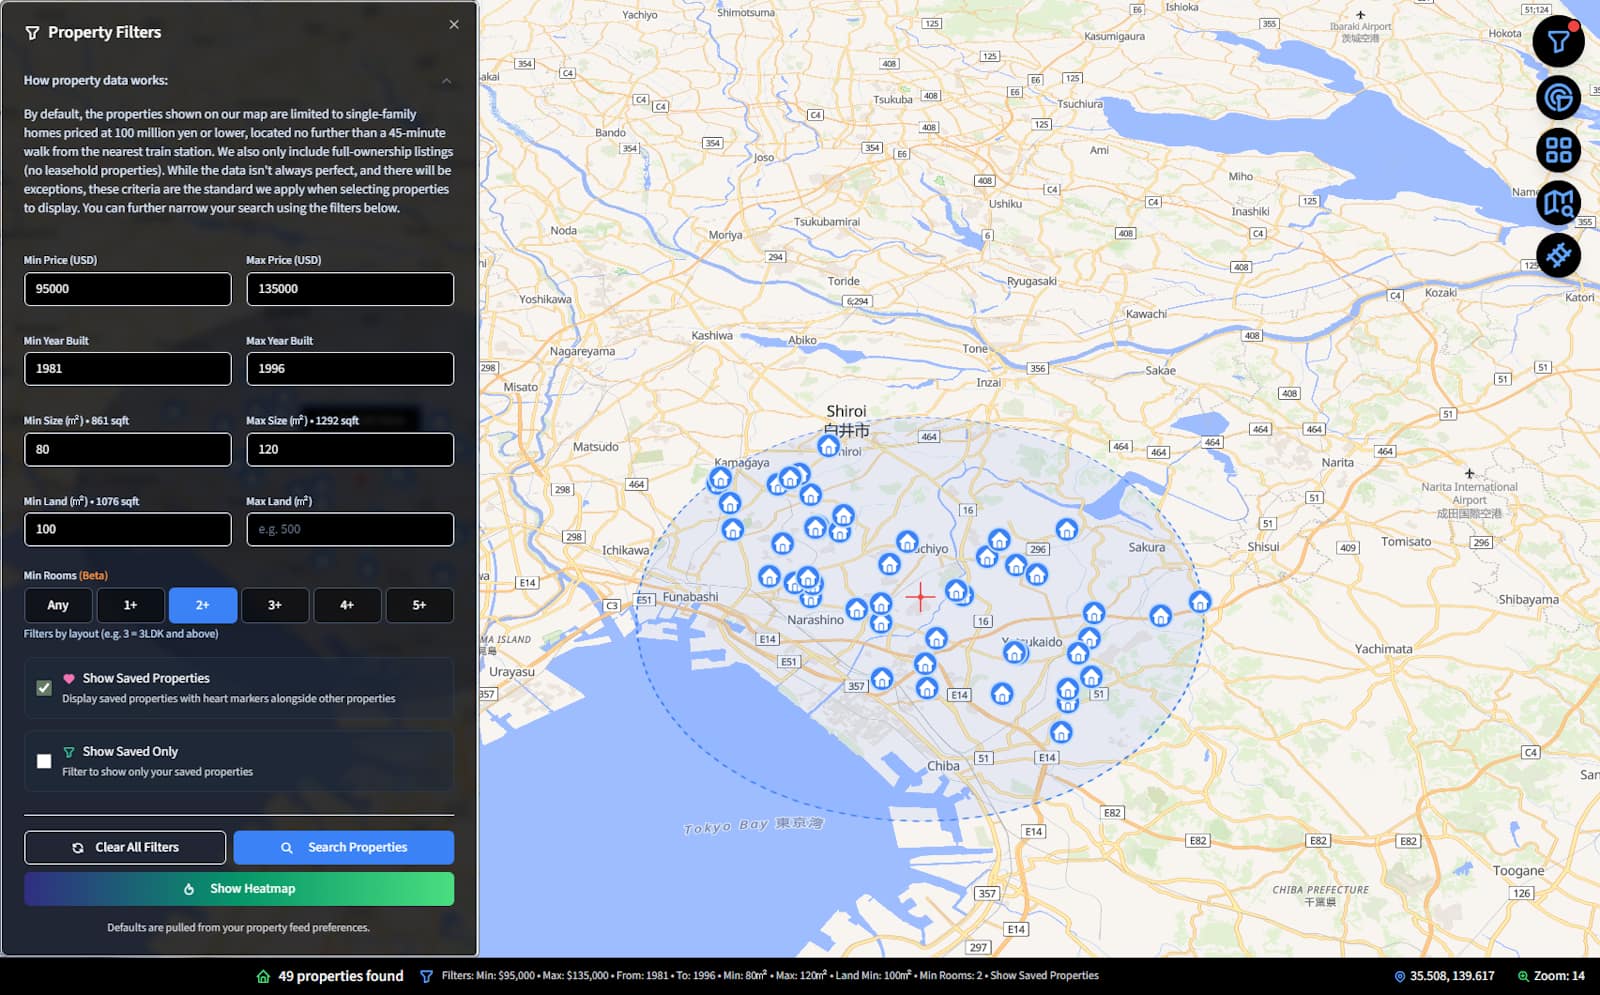The width and height of the screenshot is (1600, 995).
Task: Close the Property Filters panel
Action: [x=454, y=25]
